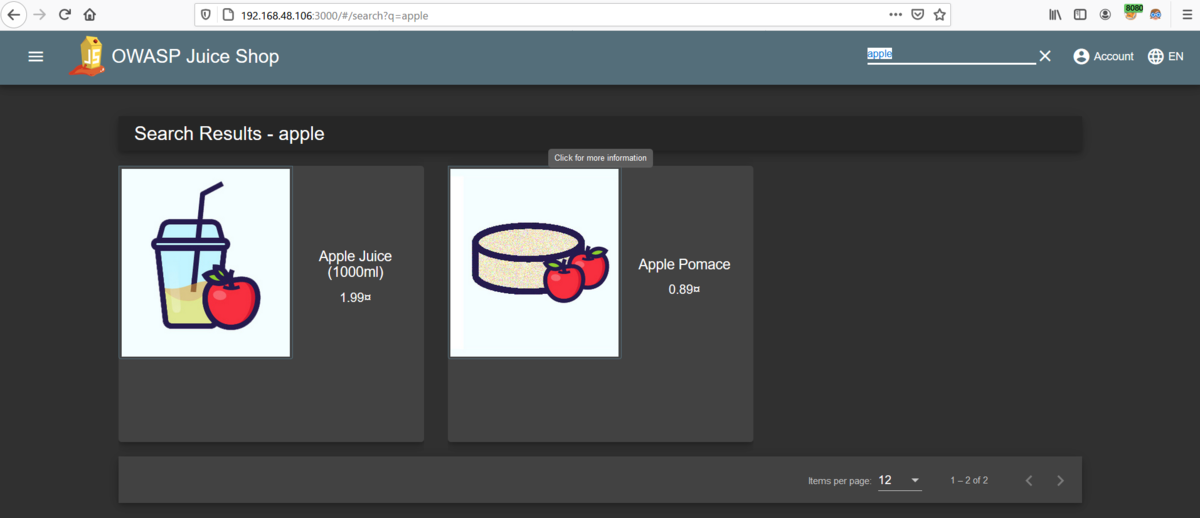Click the Apple Pomace title
The image size is (1200, 518).
coord(684,264)
